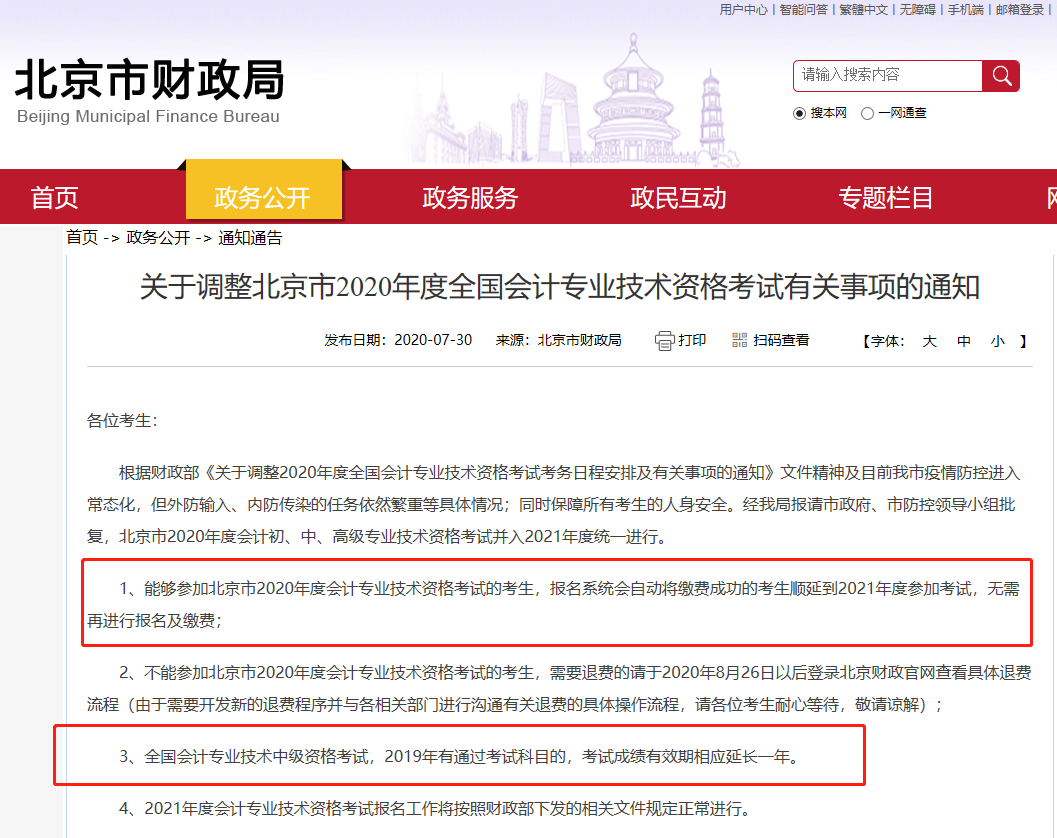Switch to the 政民互动 tab
This screenshot has width=1057, height=838.
677,197
